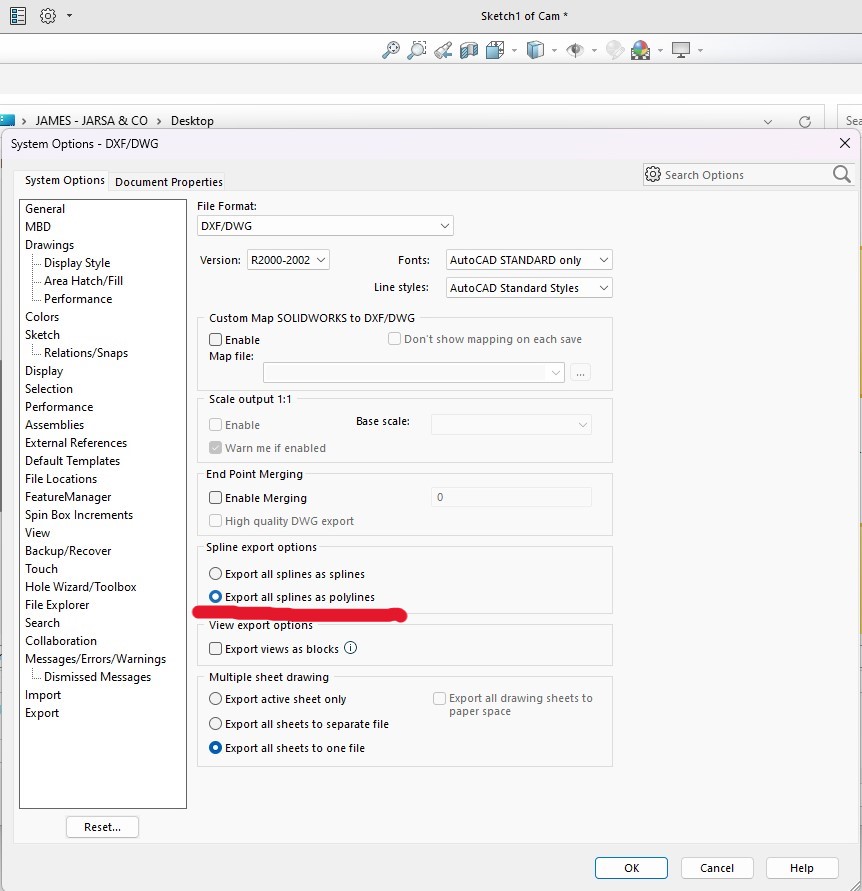Expand the Apply Scene dropdown arrow
The height and width of the screenshot is (891, 862).
pos(660,51)
